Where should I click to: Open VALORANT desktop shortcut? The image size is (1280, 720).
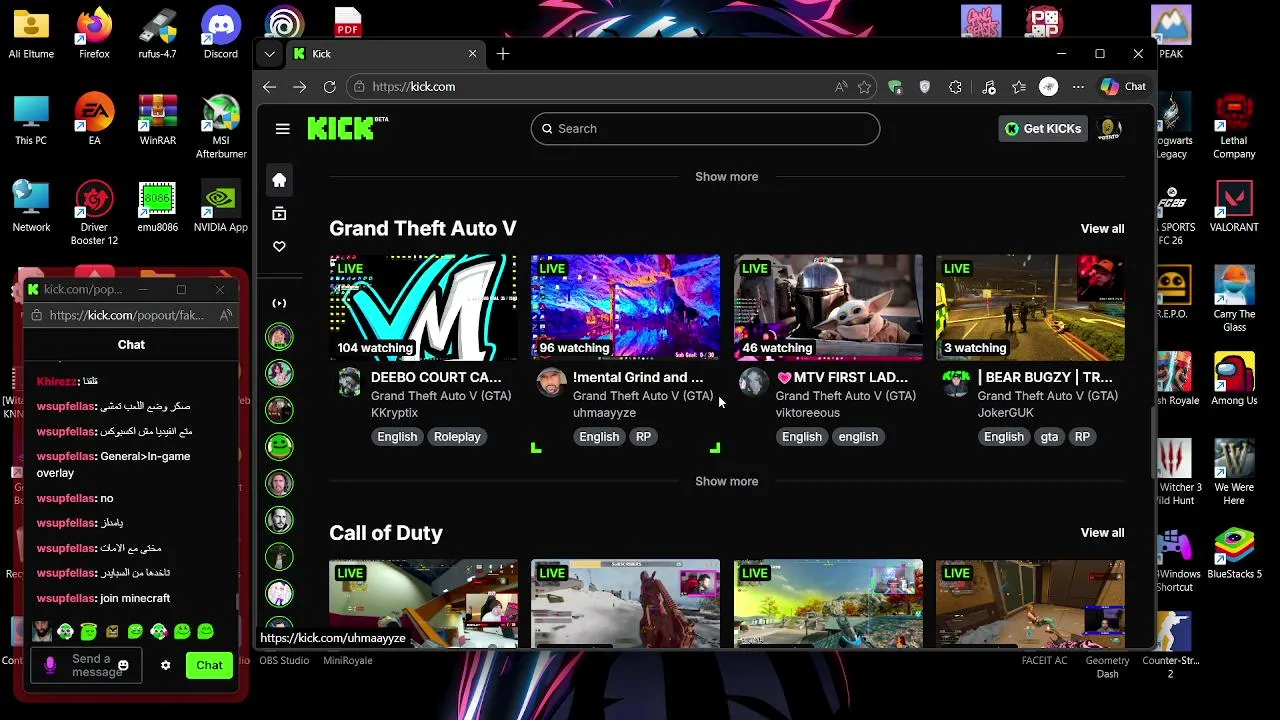(1234, 206)
